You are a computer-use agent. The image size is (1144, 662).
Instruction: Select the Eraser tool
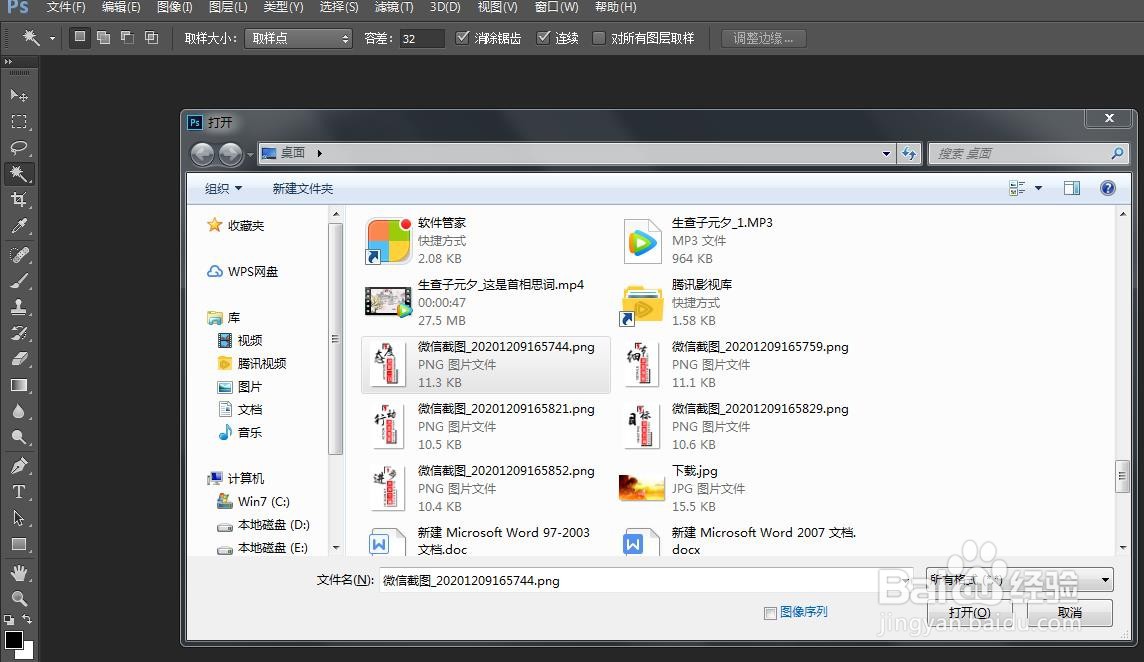pos(19,359)
